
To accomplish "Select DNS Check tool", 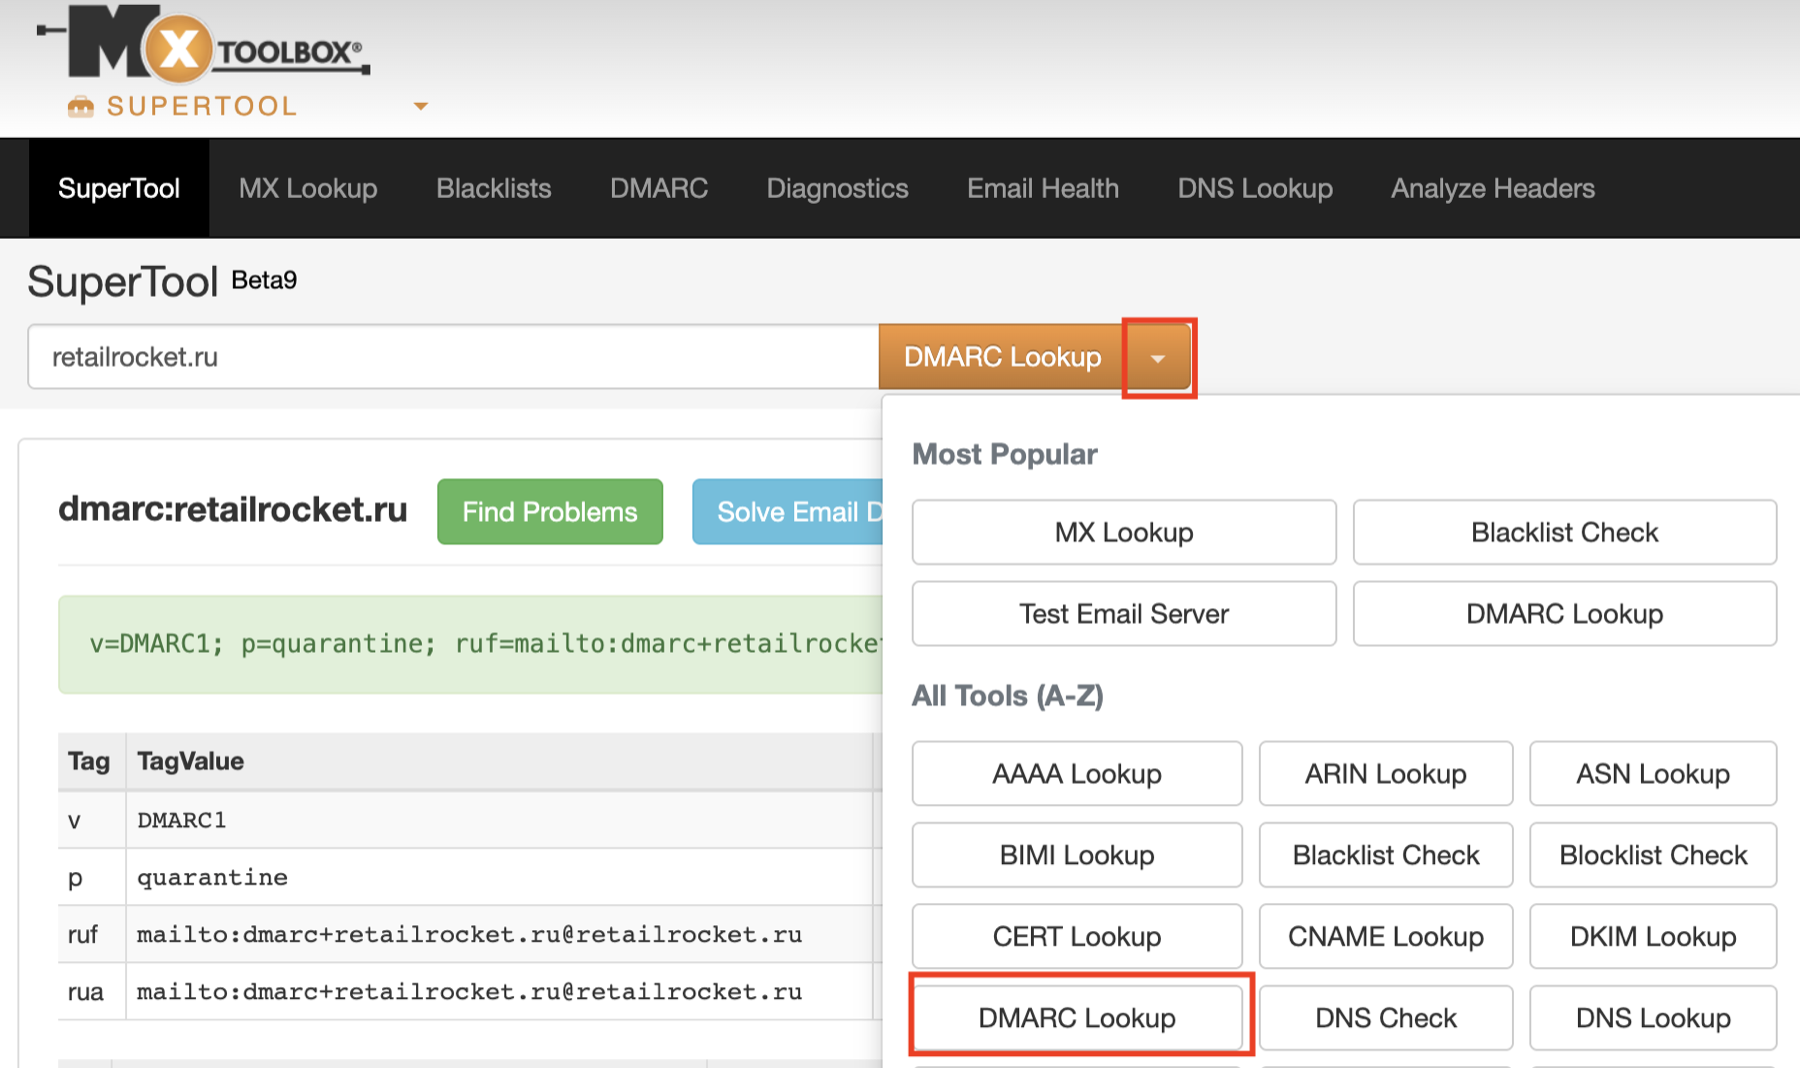I will (x=1386, y=1018).
